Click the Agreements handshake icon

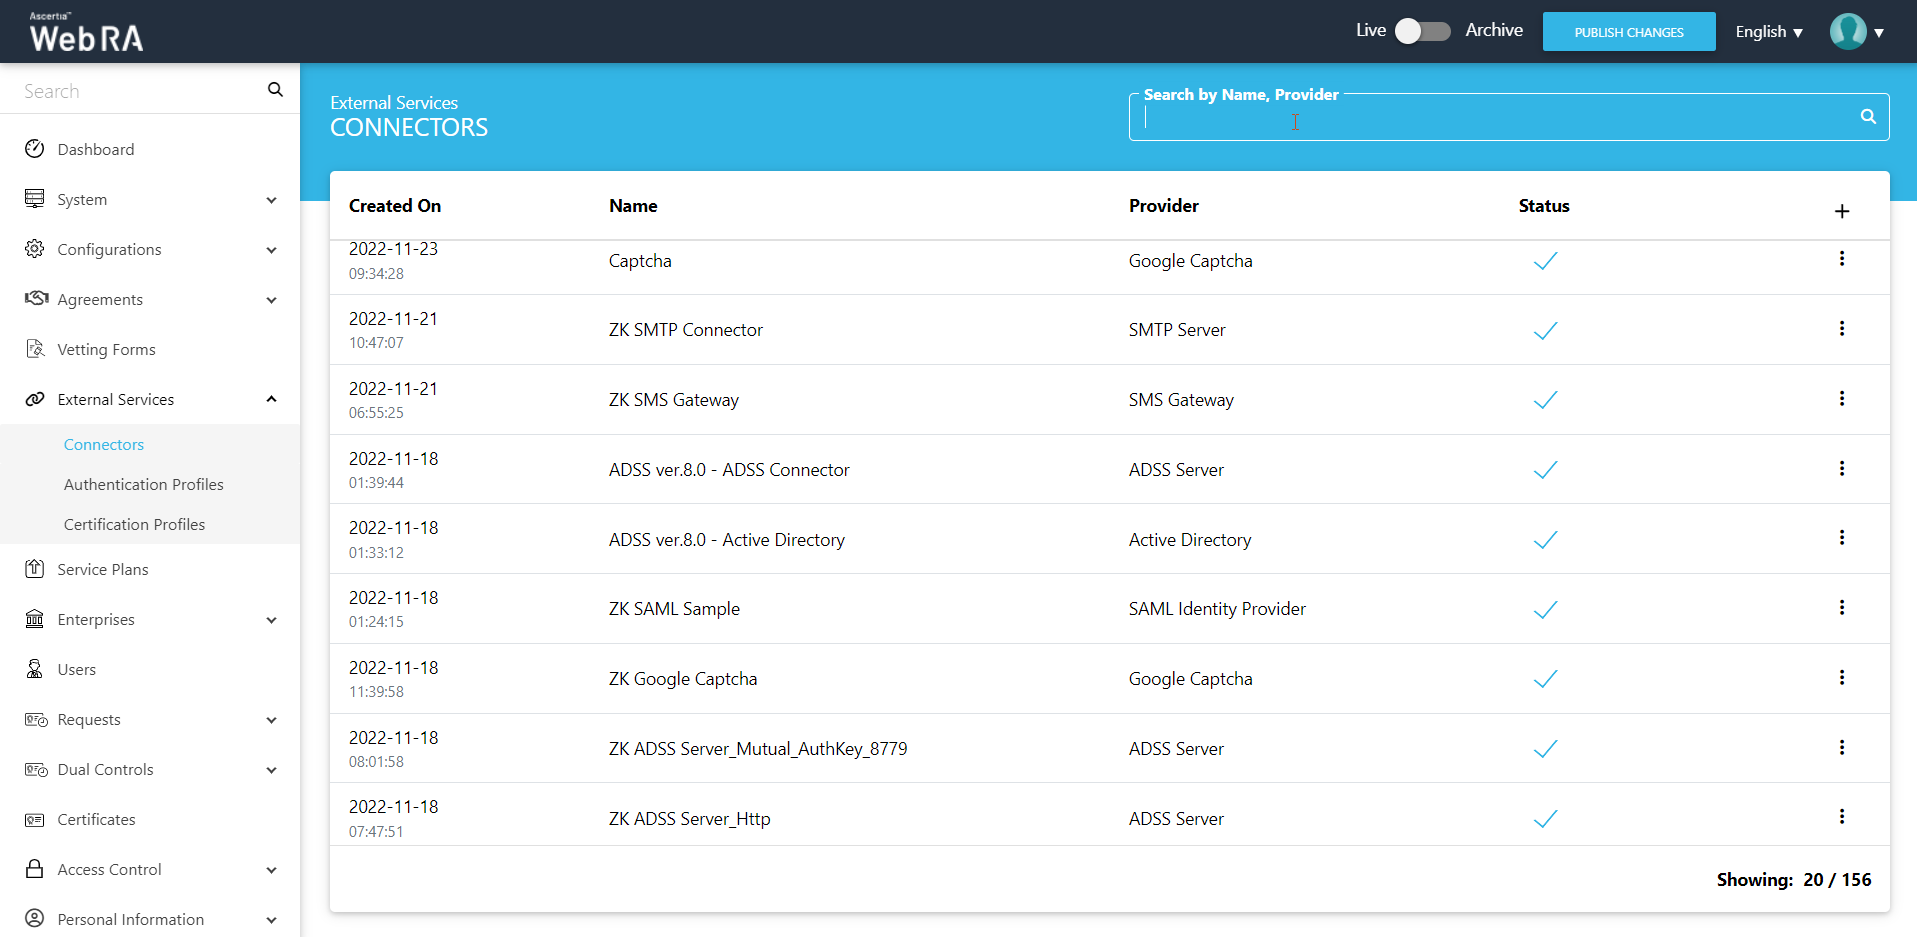click(x=36, y=298)
